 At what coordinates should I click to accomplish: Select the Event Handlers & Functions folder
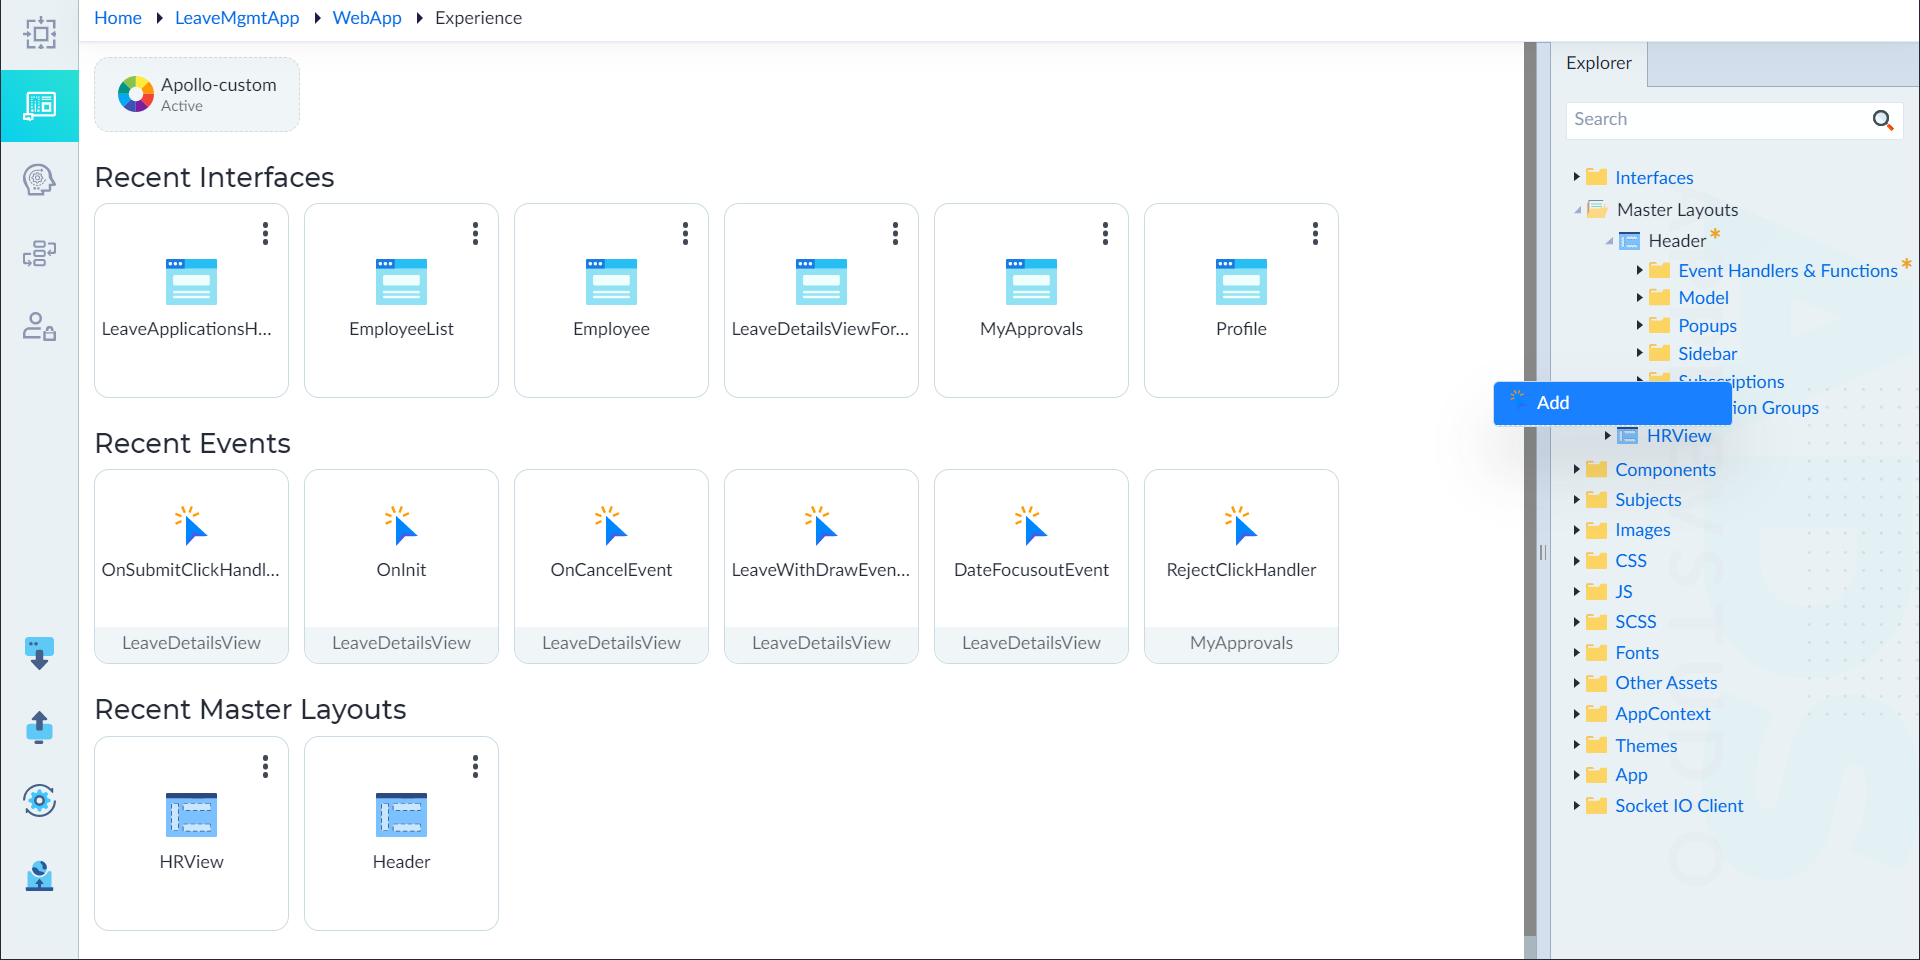coord(1787,271)
